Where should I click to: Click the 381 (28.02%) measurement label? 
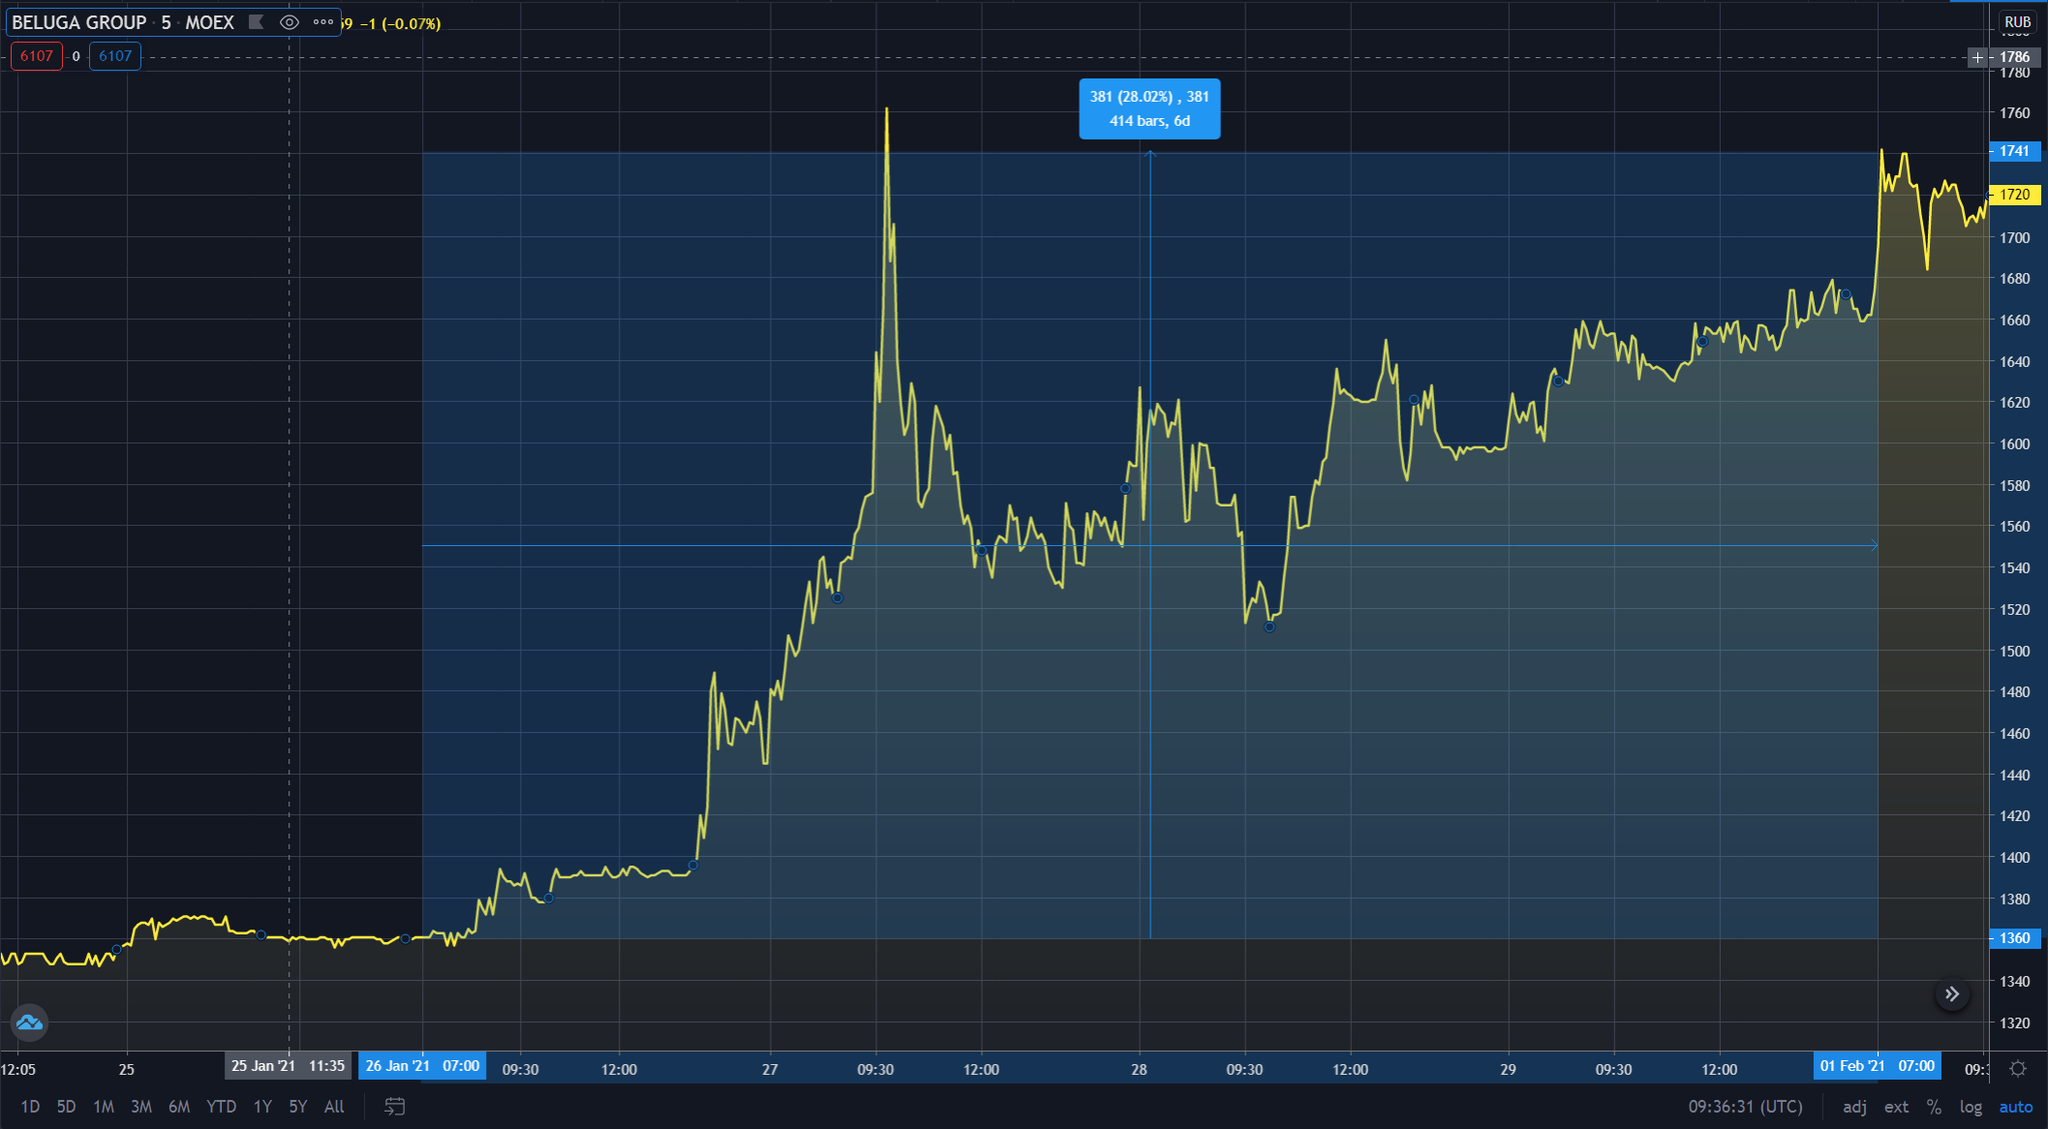(x=1149, y=108)
